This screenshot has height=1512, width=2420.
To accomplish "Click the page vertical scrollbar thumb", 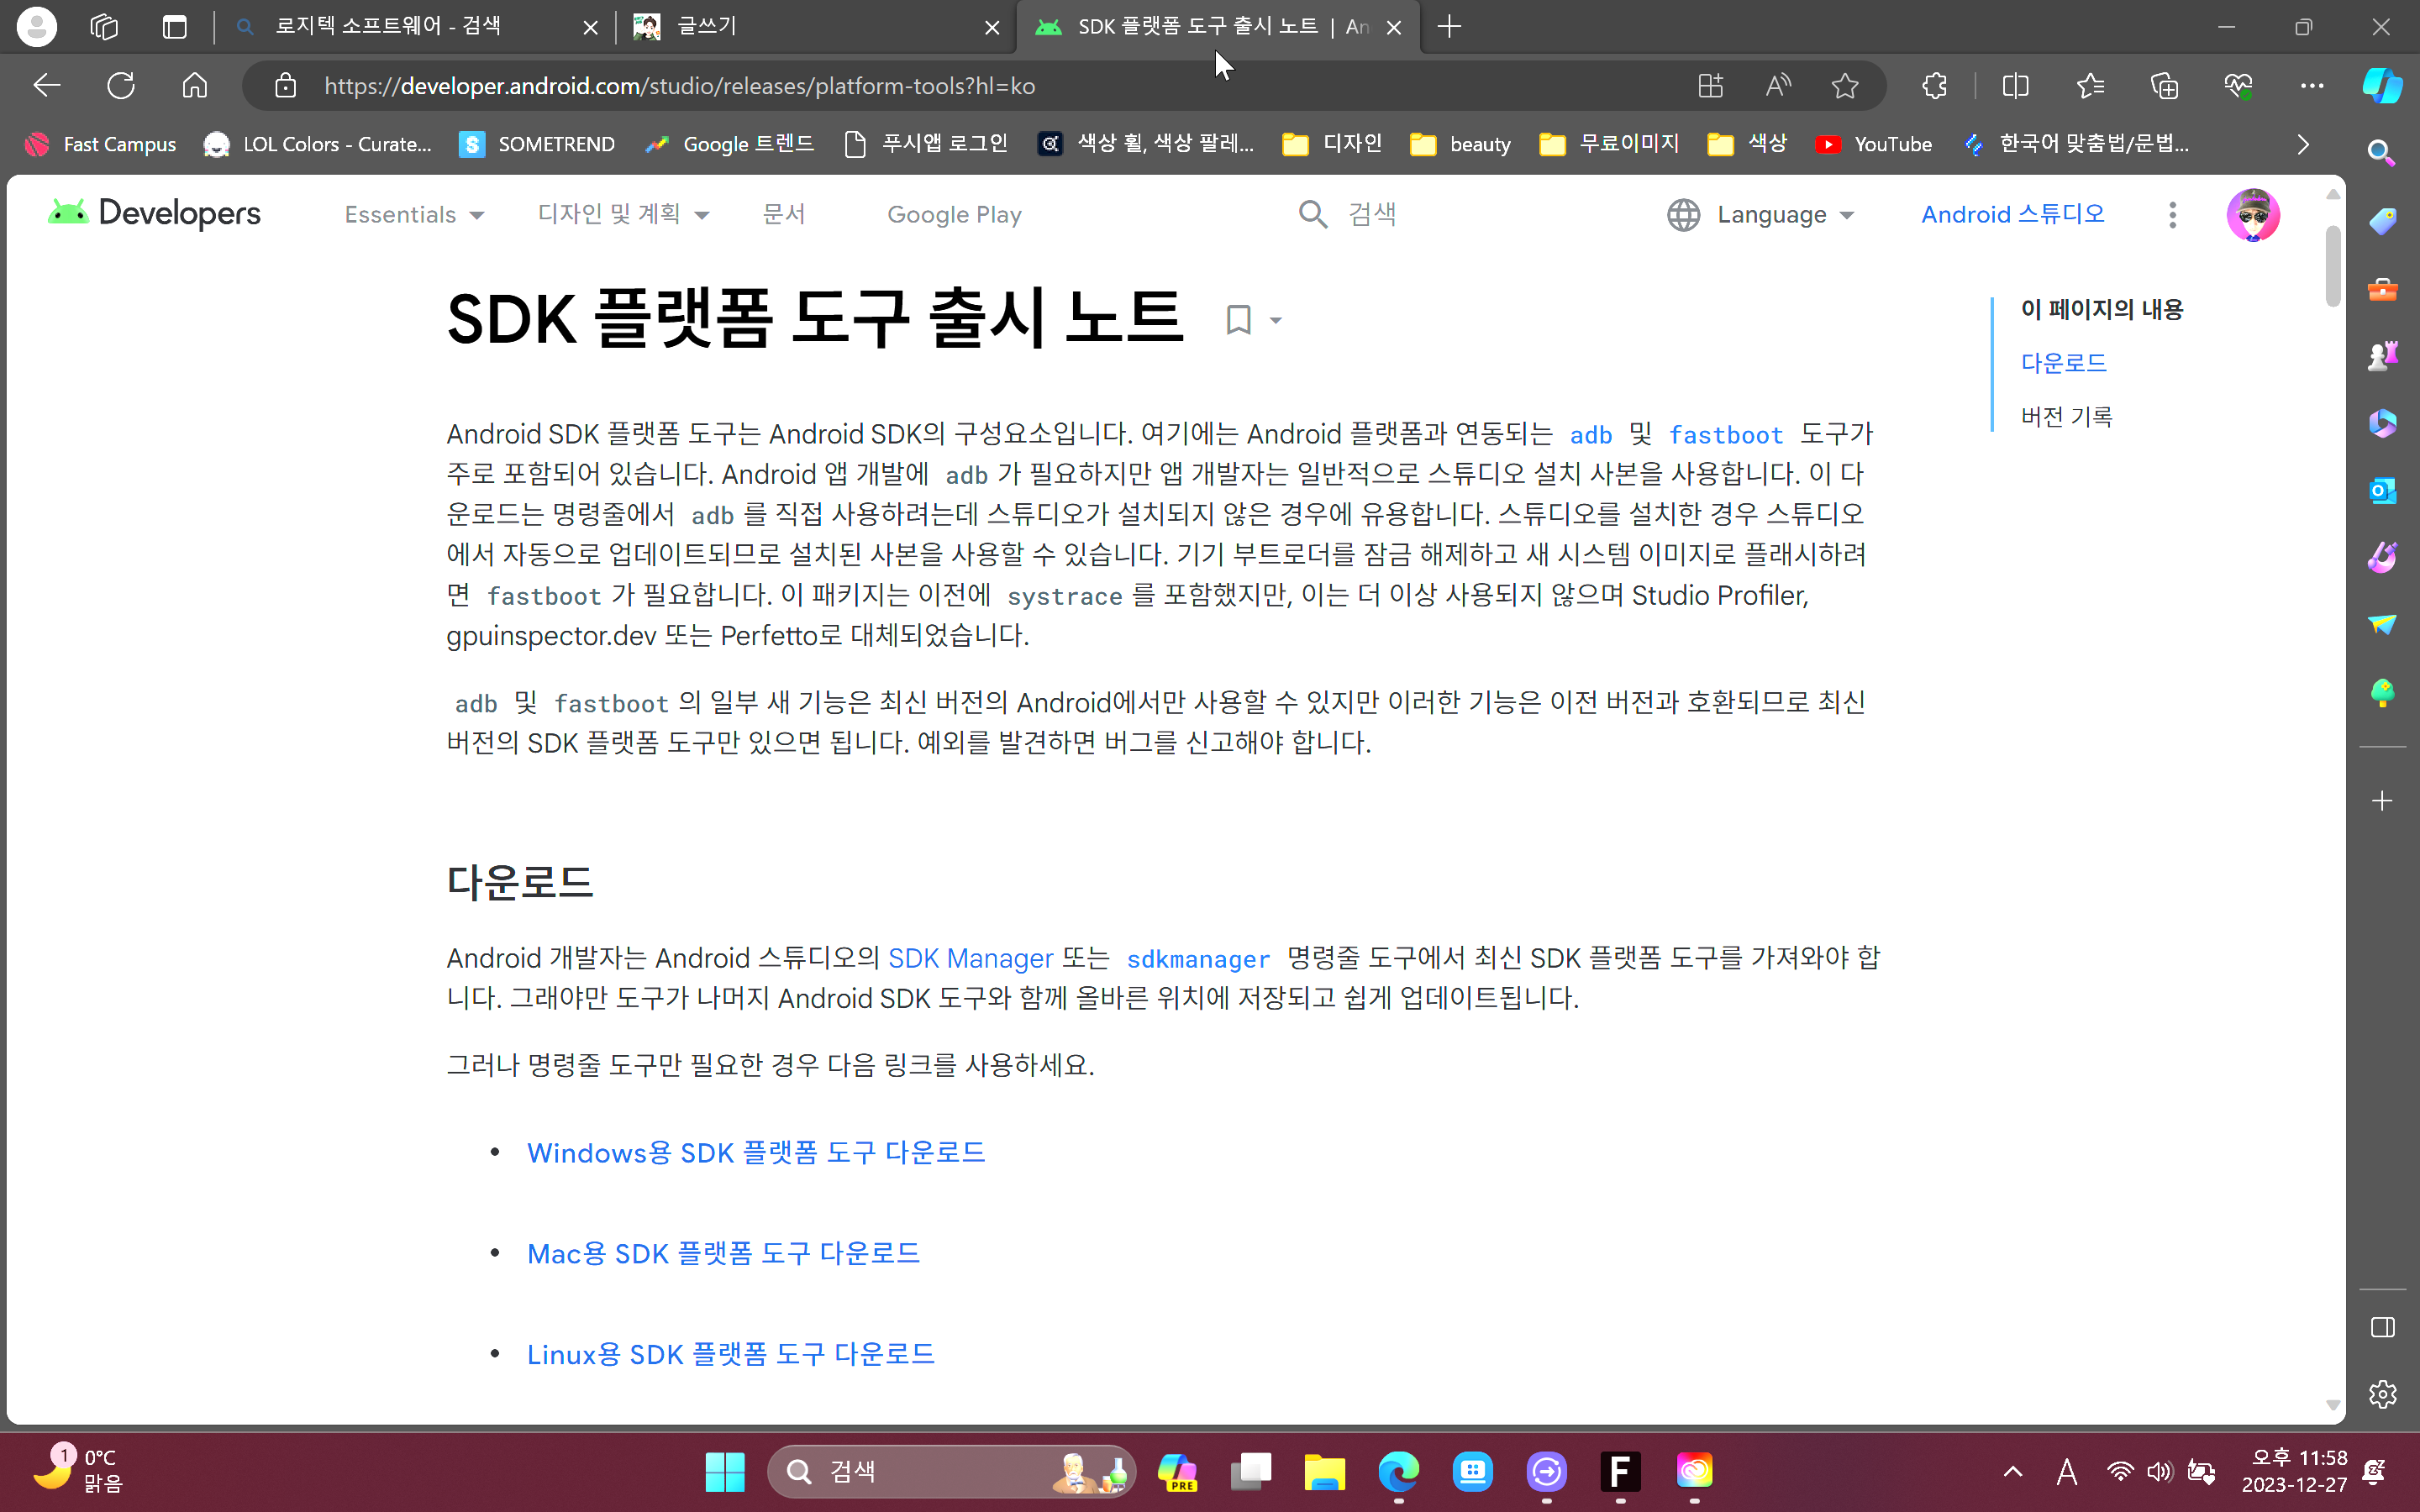I will coord(2333,266).
